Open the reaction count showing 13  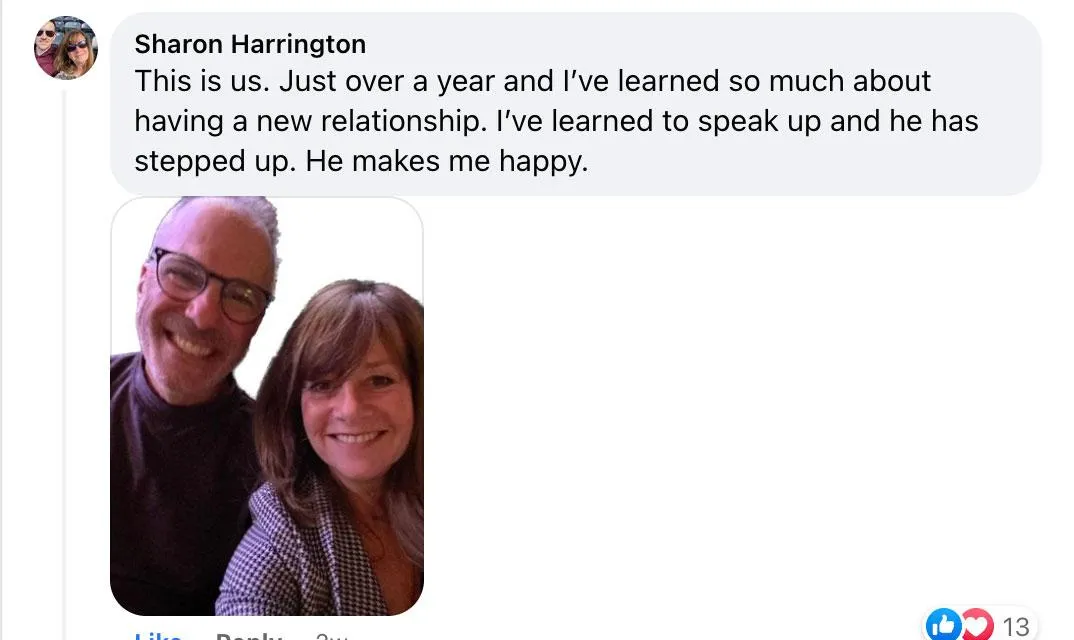1016,626
